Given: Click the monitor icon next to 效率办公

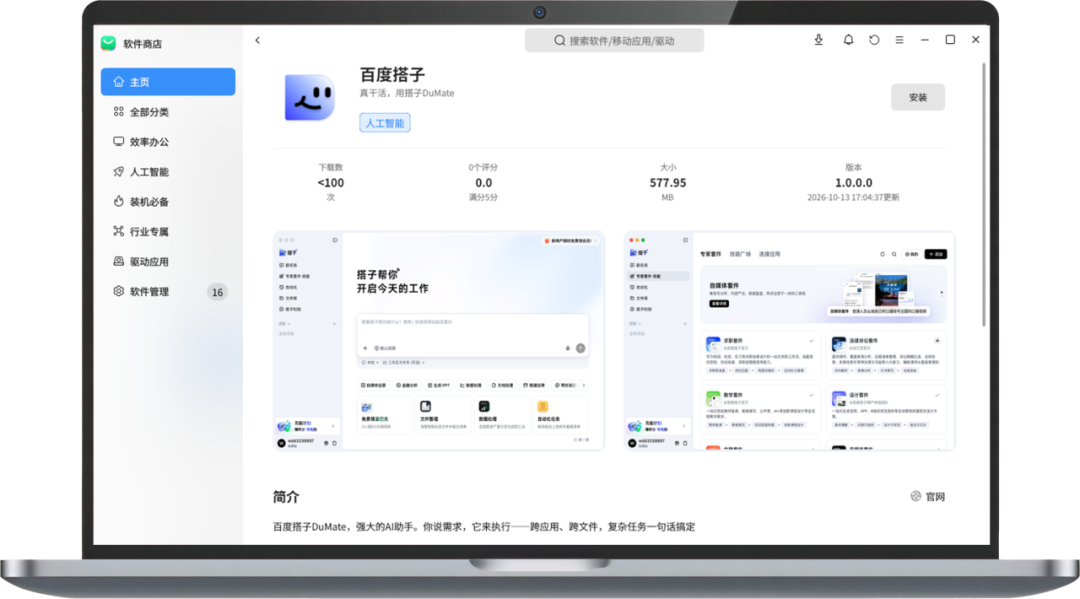Looking at the screenshot, I should pyautogui.click(x=118, y=141).
